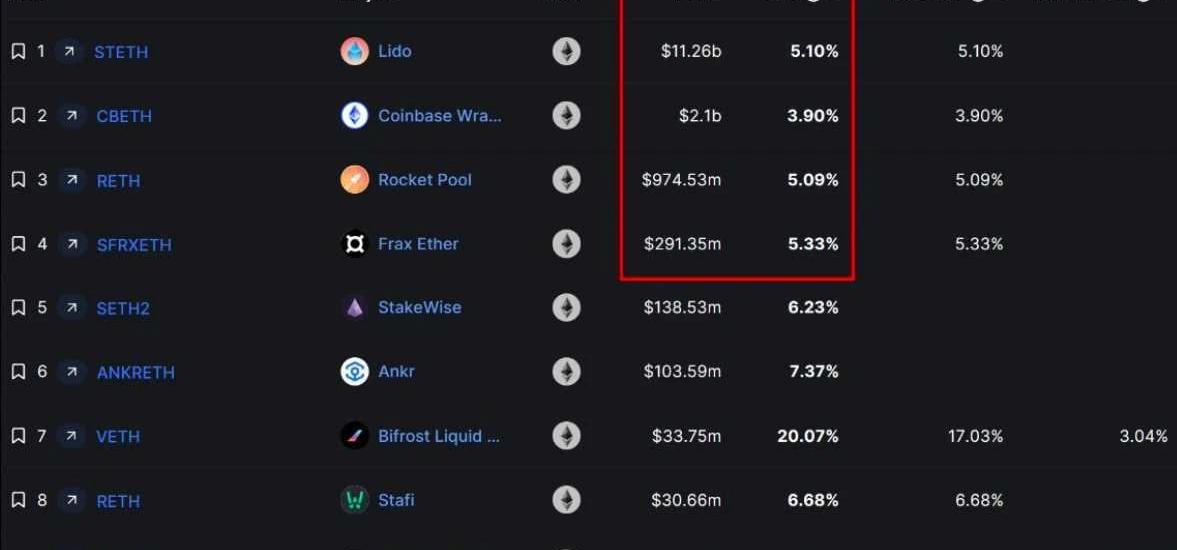
Task: Click the Coinbase Wrapped project logo
Action: [x=354, y=116]
